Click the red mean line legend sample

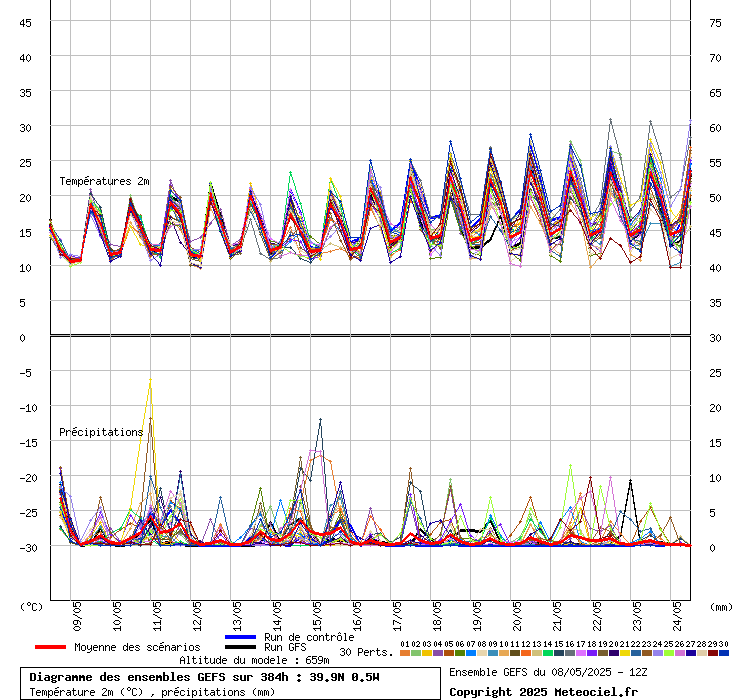(x=50, y=647)
